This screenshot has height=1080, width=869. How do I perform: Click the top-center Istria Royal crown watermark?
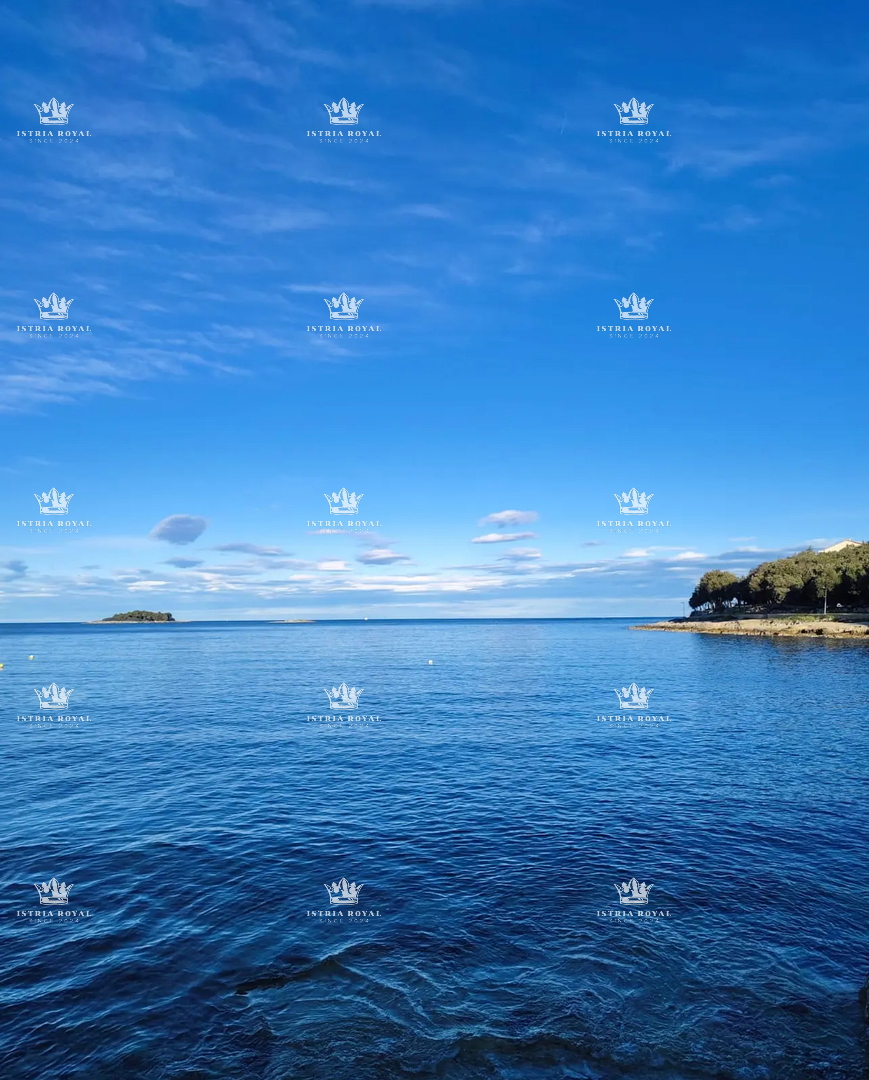(x=343, y=112)
